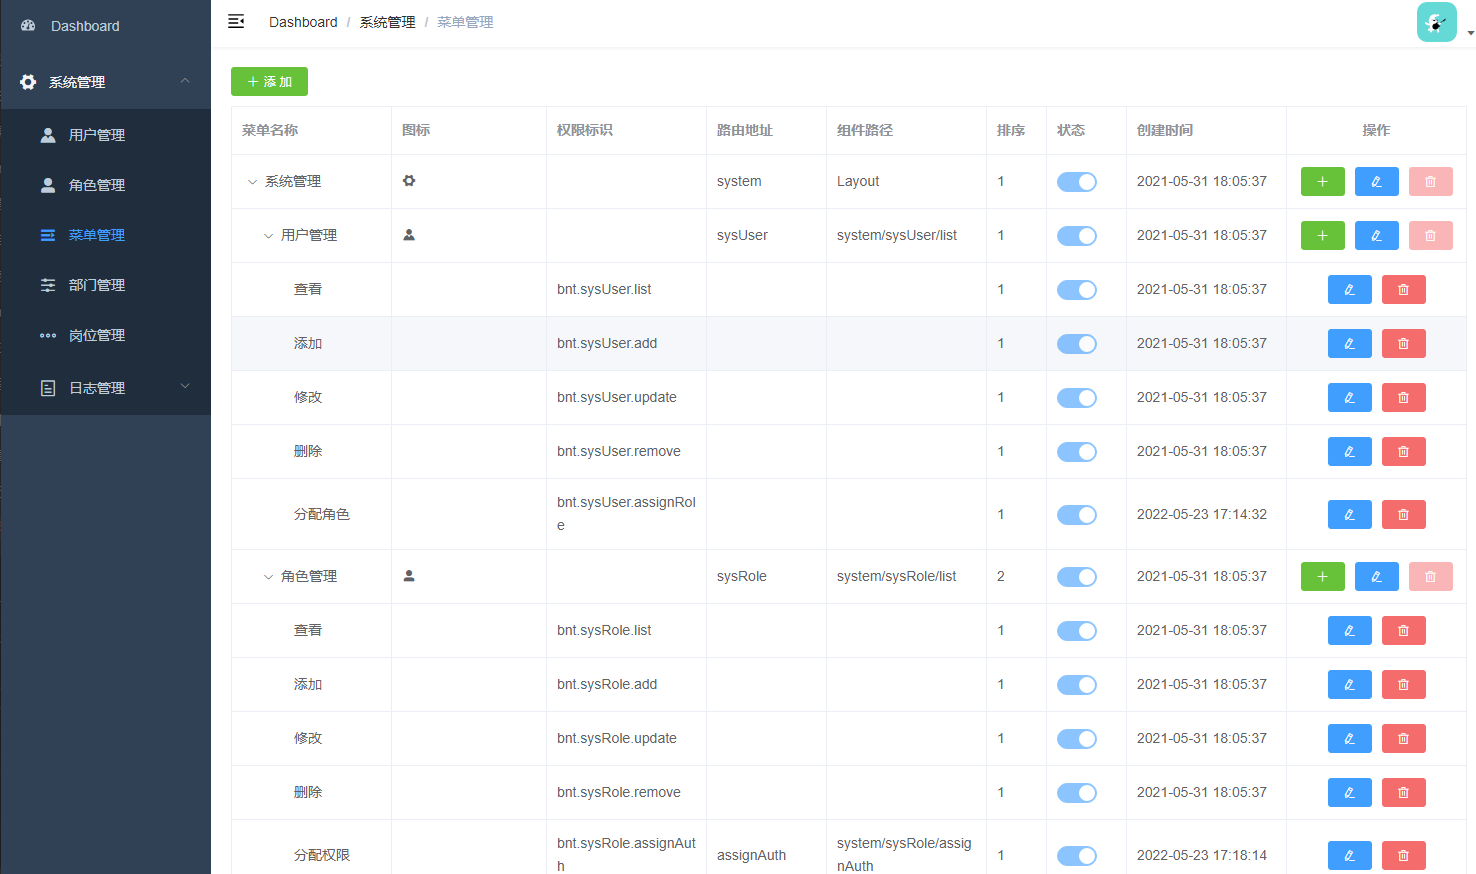1476x874 pixels.
Task: Edit the bnt.sysUser.add row
Action: pyautogui.click(x=1349, y=344)
